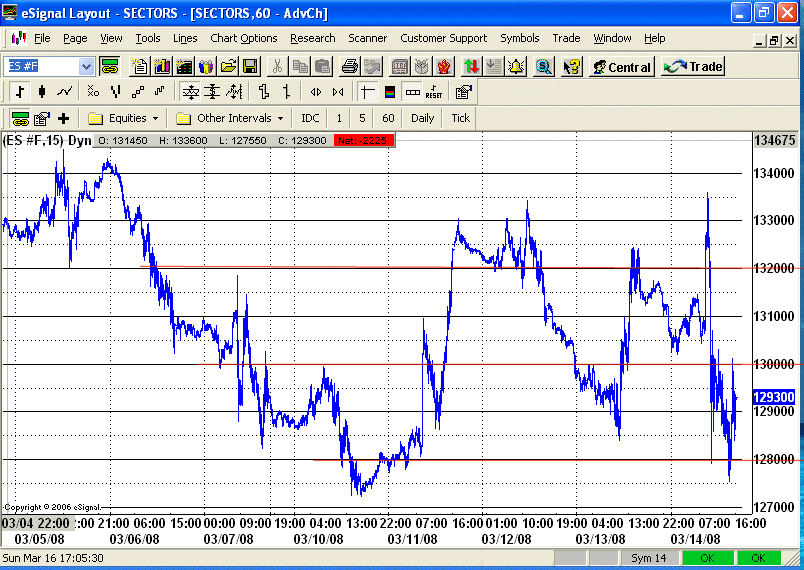Click the vertical compress scaling icon
Image resolution: width=804 pixels, height=570 pixels.
point(212,92)
